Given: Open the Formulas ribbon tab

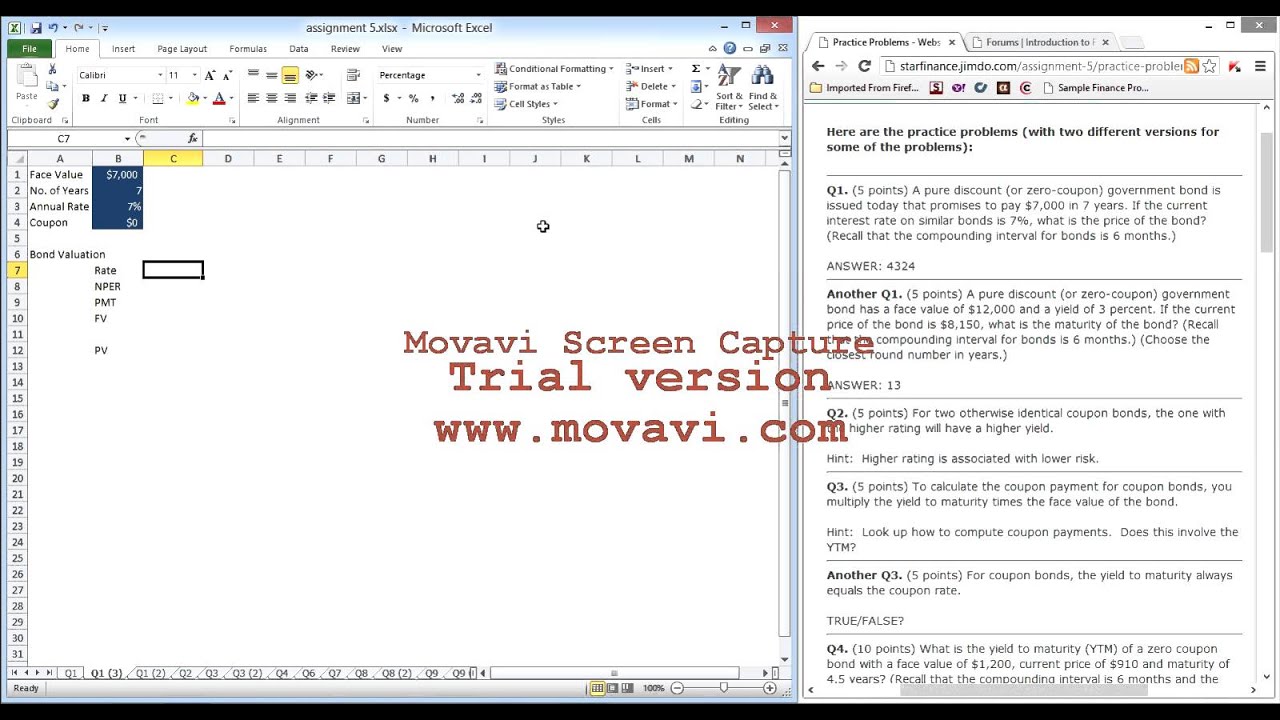Looking at the screenshot, I should (x=248, y=48).
